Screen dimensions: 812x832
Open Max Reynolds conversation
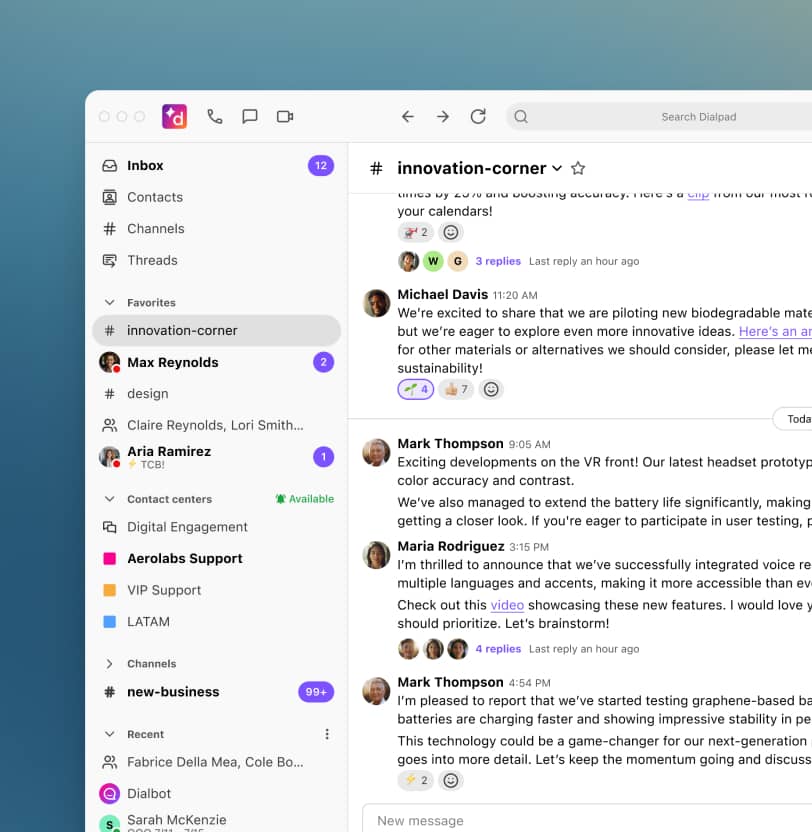217,362
